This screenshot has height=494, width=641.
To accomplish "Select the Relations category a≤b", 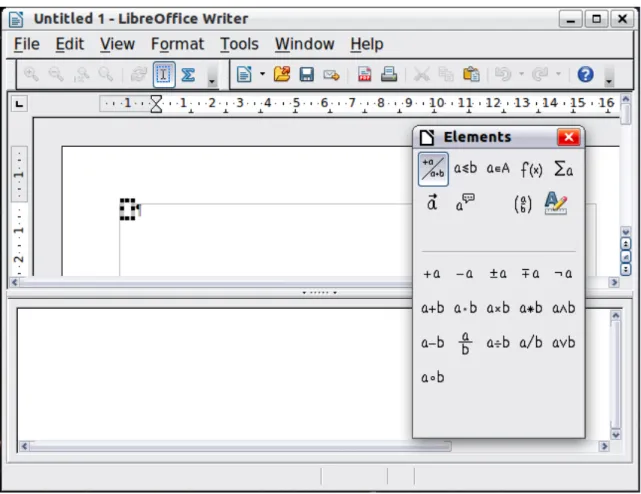I will [465, 168].
